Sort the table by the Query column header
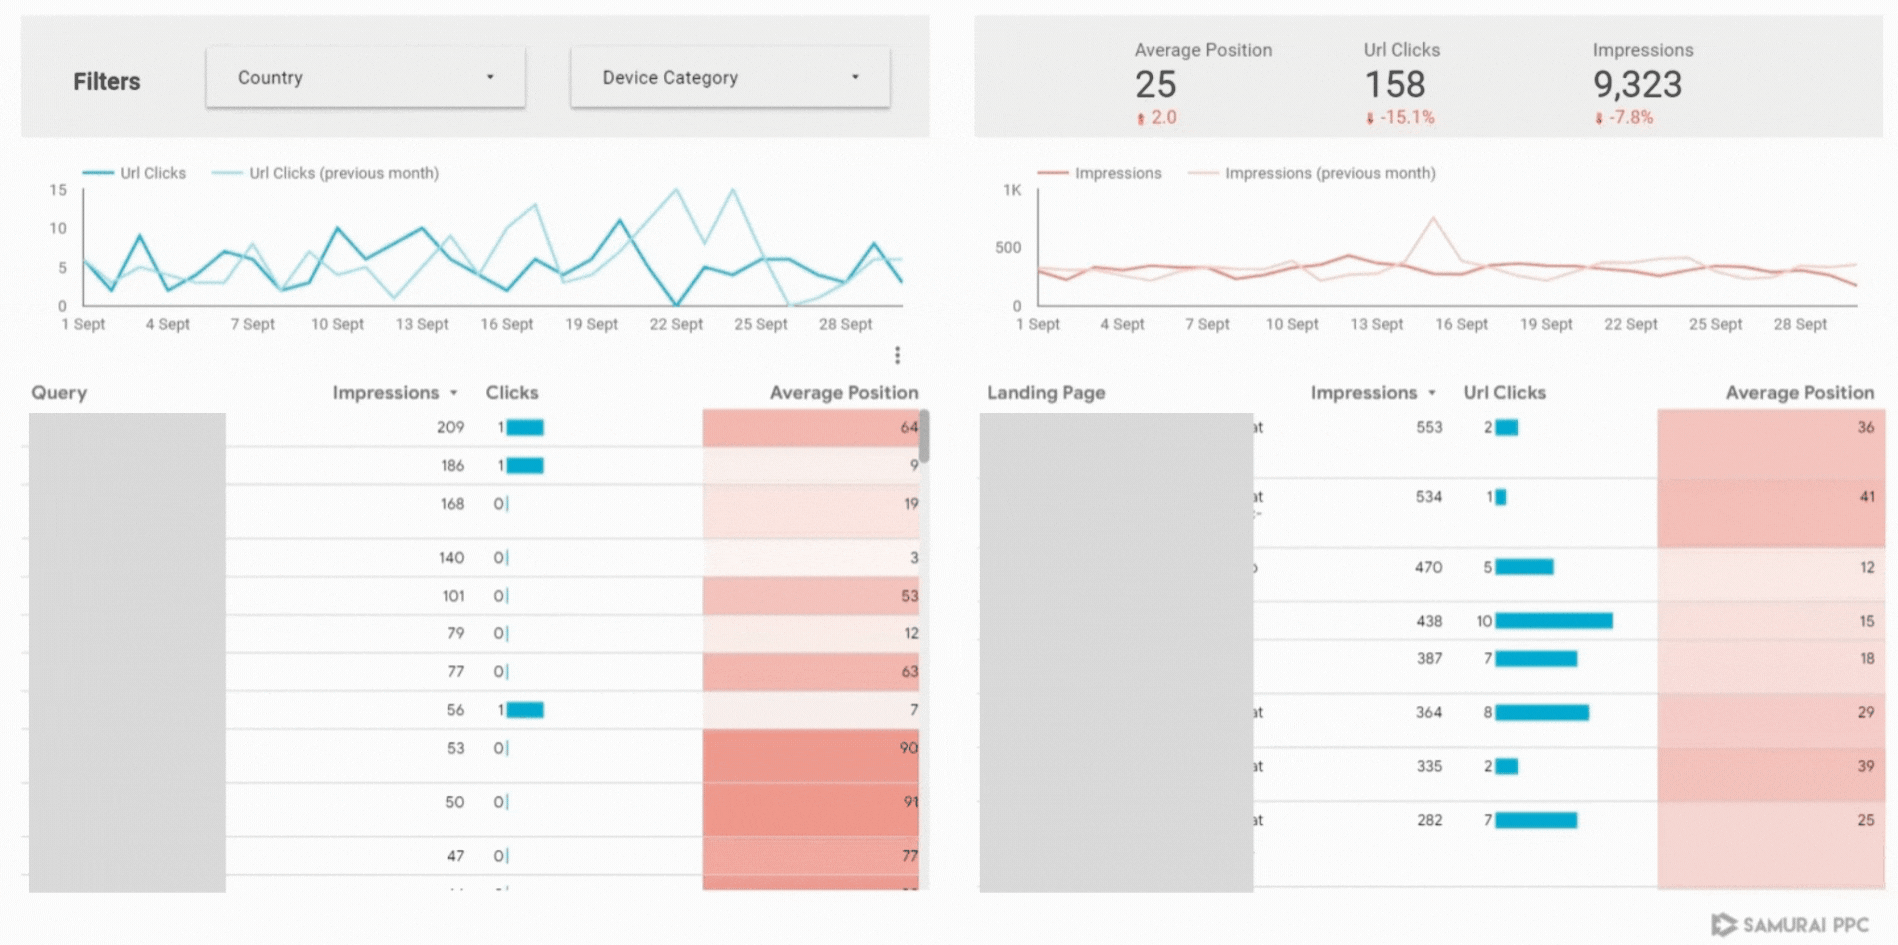Screen dimensions: 1898x945 coord(59,393)
